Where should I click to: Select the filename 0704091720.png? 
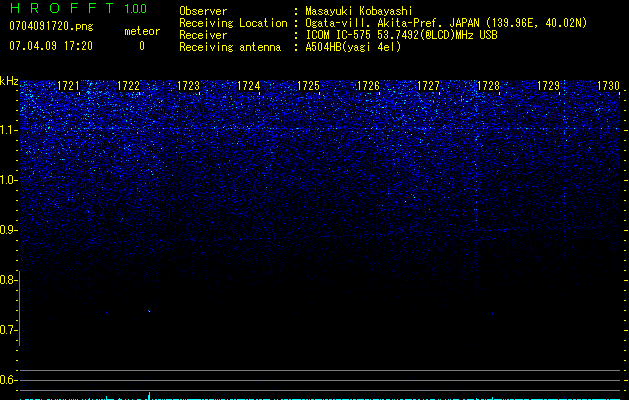[x=51, y=26]
